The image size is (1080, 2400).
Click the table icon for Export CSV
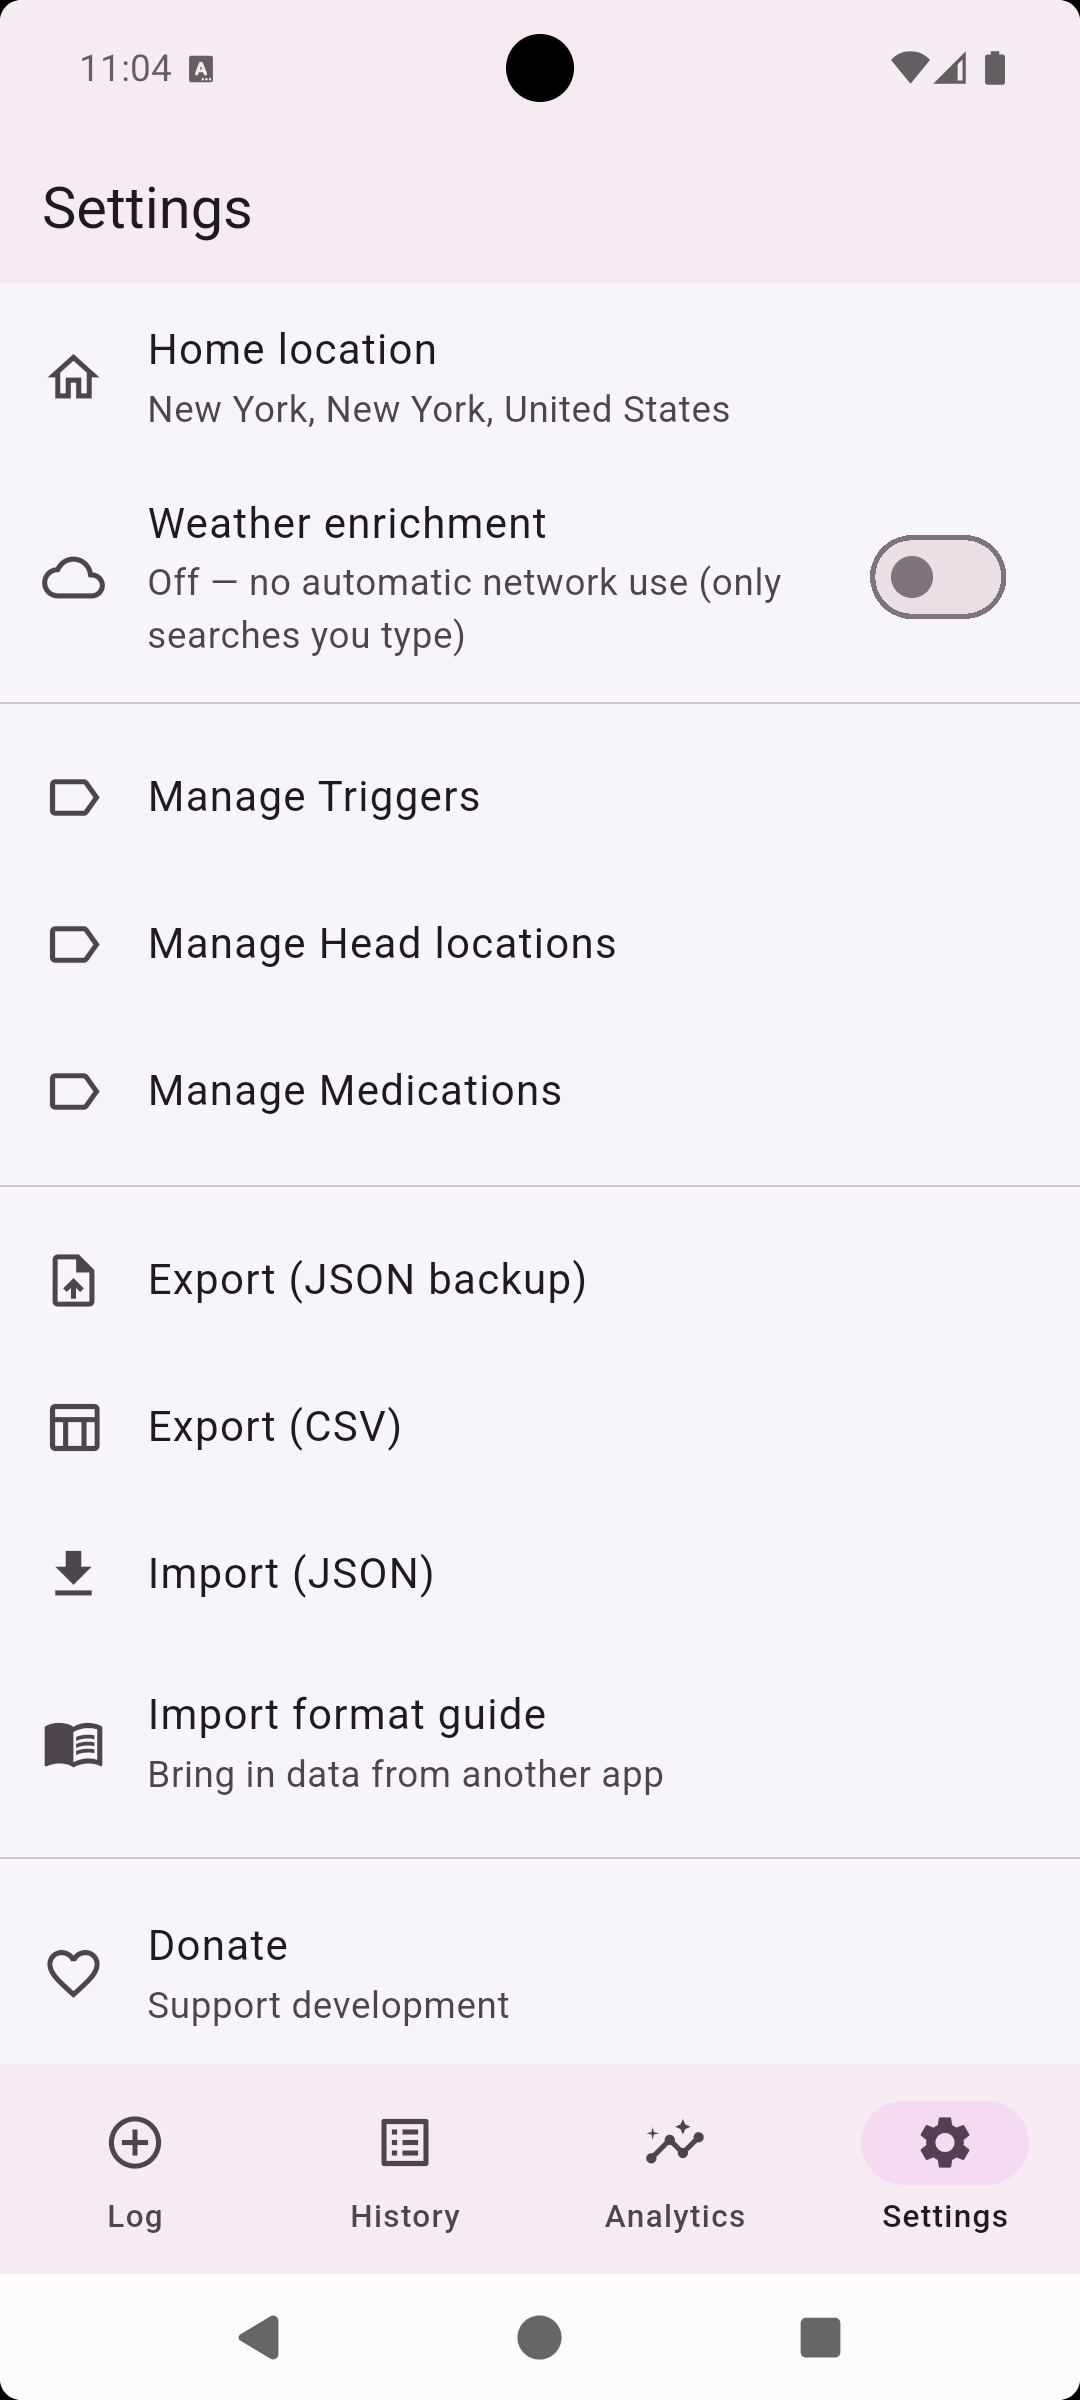(x=74, y=1427)
